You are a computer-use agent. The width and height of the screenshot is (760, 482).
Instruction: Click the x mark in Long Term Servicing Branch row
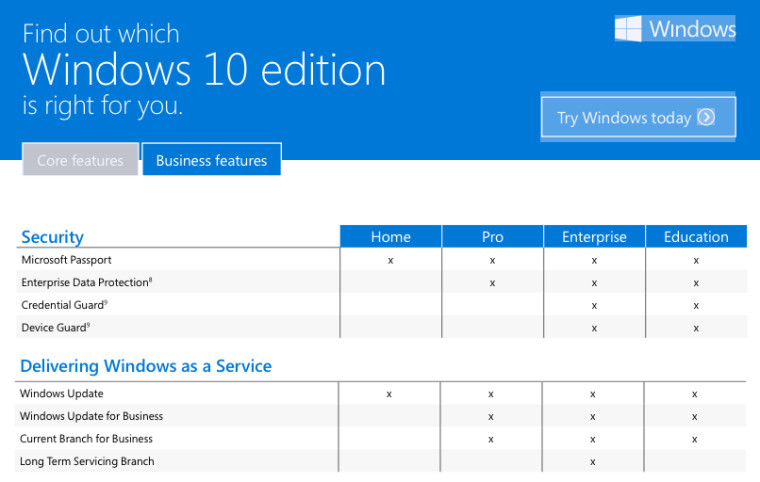pos(593,462)
